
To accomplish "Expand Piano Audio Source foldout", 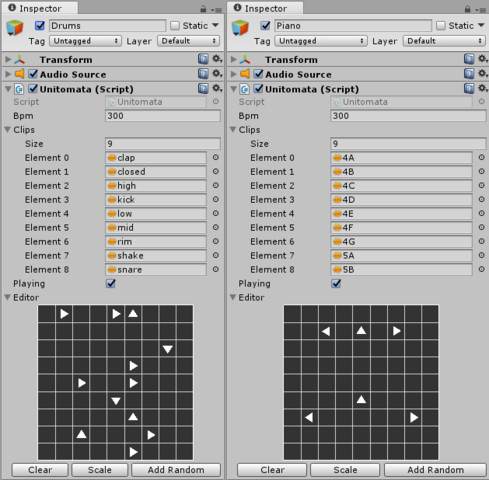I will [x=233, y=74].
